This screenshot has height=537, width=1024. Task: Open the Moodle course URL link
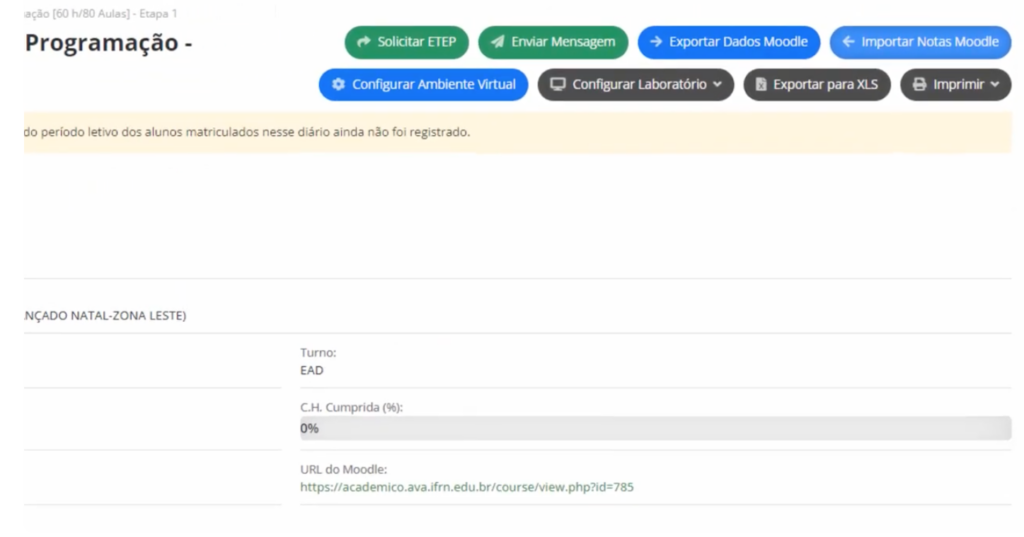(467, 488)
